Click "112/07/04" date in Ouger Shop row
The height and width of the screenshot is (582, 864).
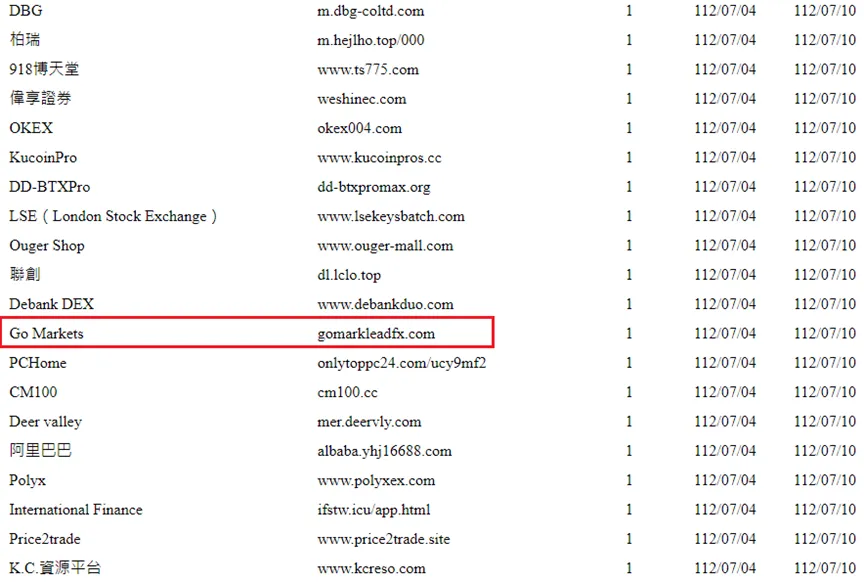tap(725, 245)
